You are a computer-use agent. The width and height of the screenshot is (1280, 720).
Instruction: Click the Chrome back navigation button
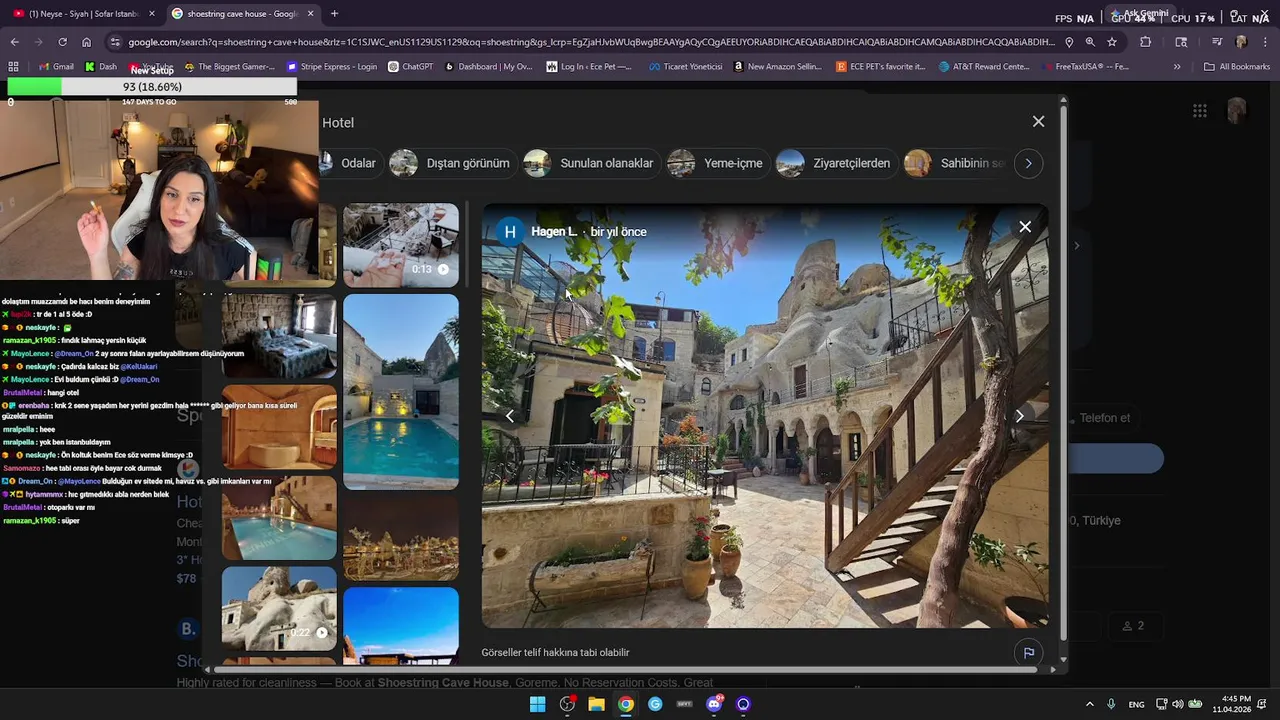14,42
